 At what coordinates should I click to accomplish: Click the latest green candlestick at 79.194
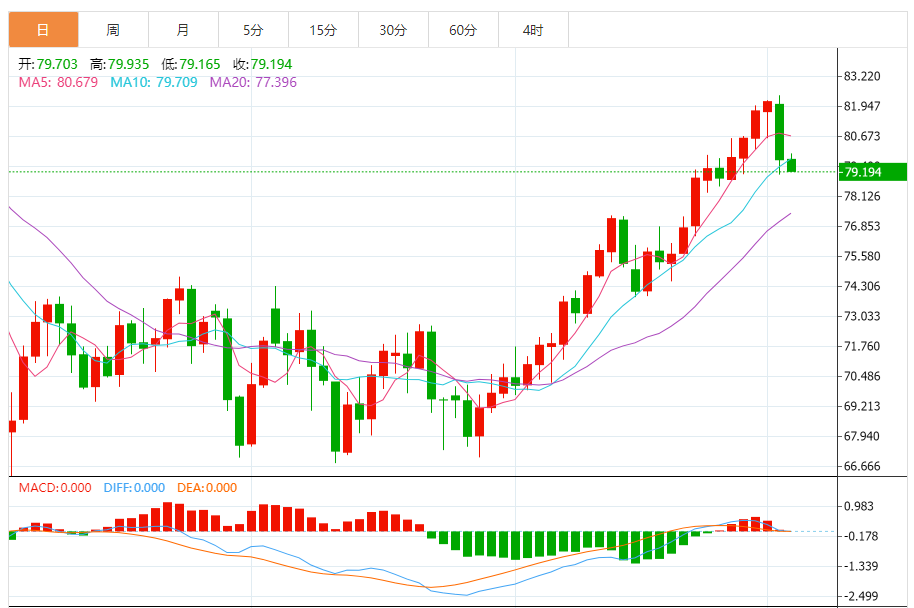(x=791, y=166)
